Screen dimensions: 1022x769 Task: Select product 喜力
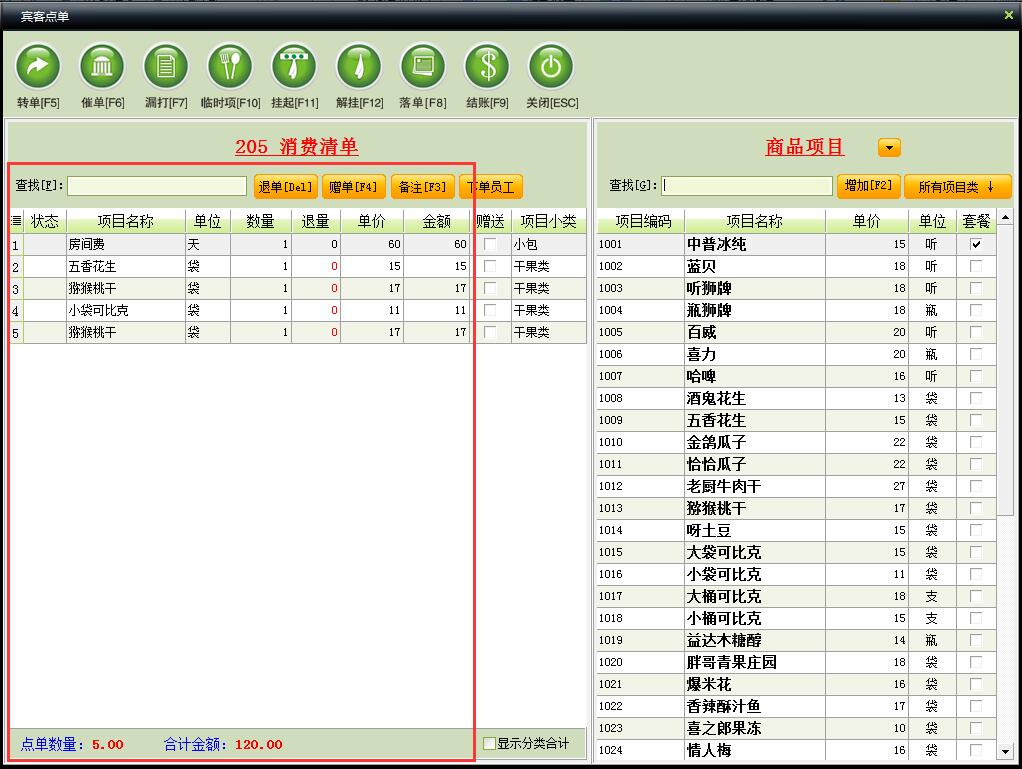(796, 354)
